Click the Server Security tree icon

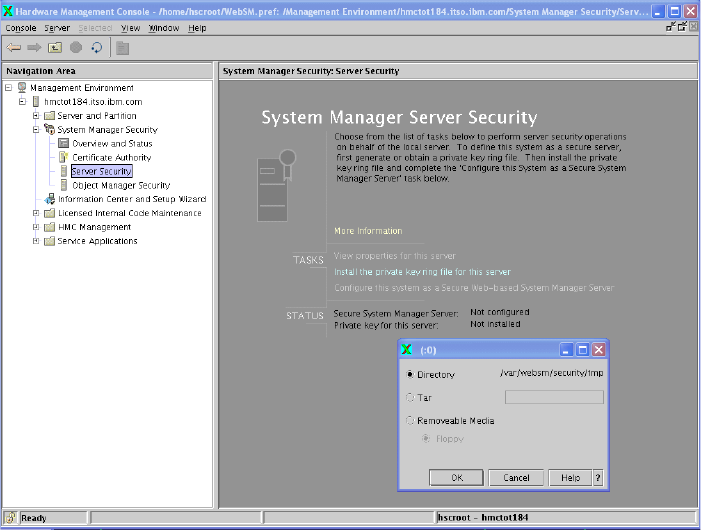(x=64, y=171)
